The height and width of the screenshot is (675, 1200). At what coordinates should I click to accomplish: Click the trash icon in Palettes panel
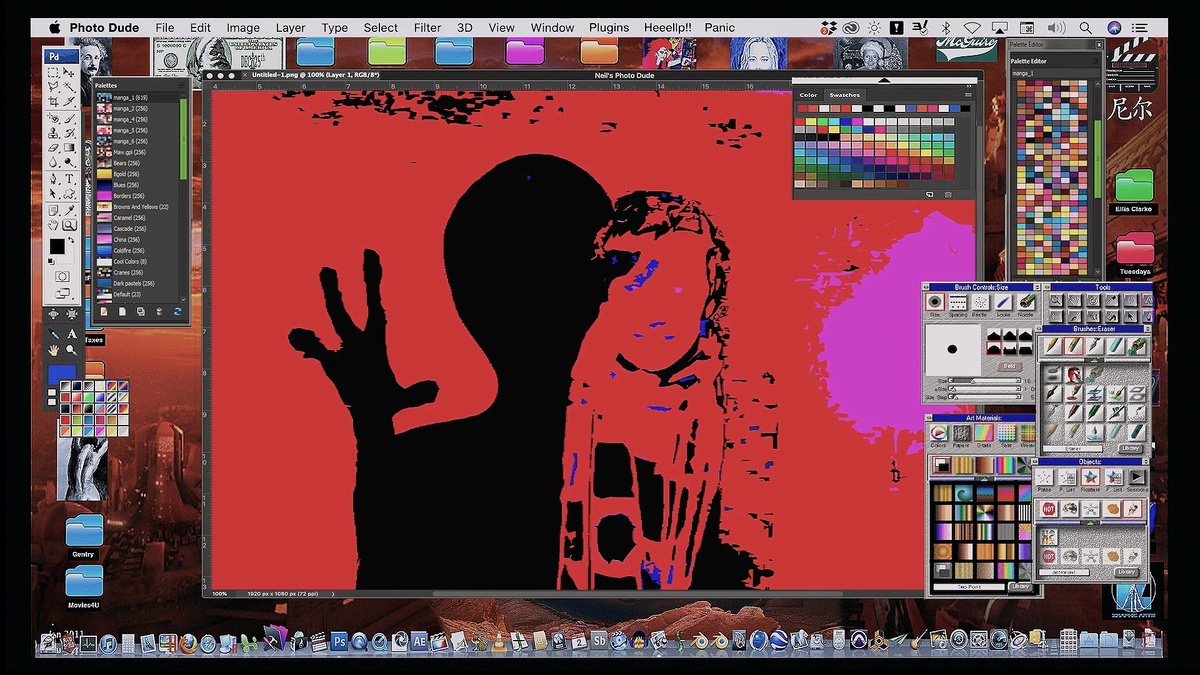159,311
